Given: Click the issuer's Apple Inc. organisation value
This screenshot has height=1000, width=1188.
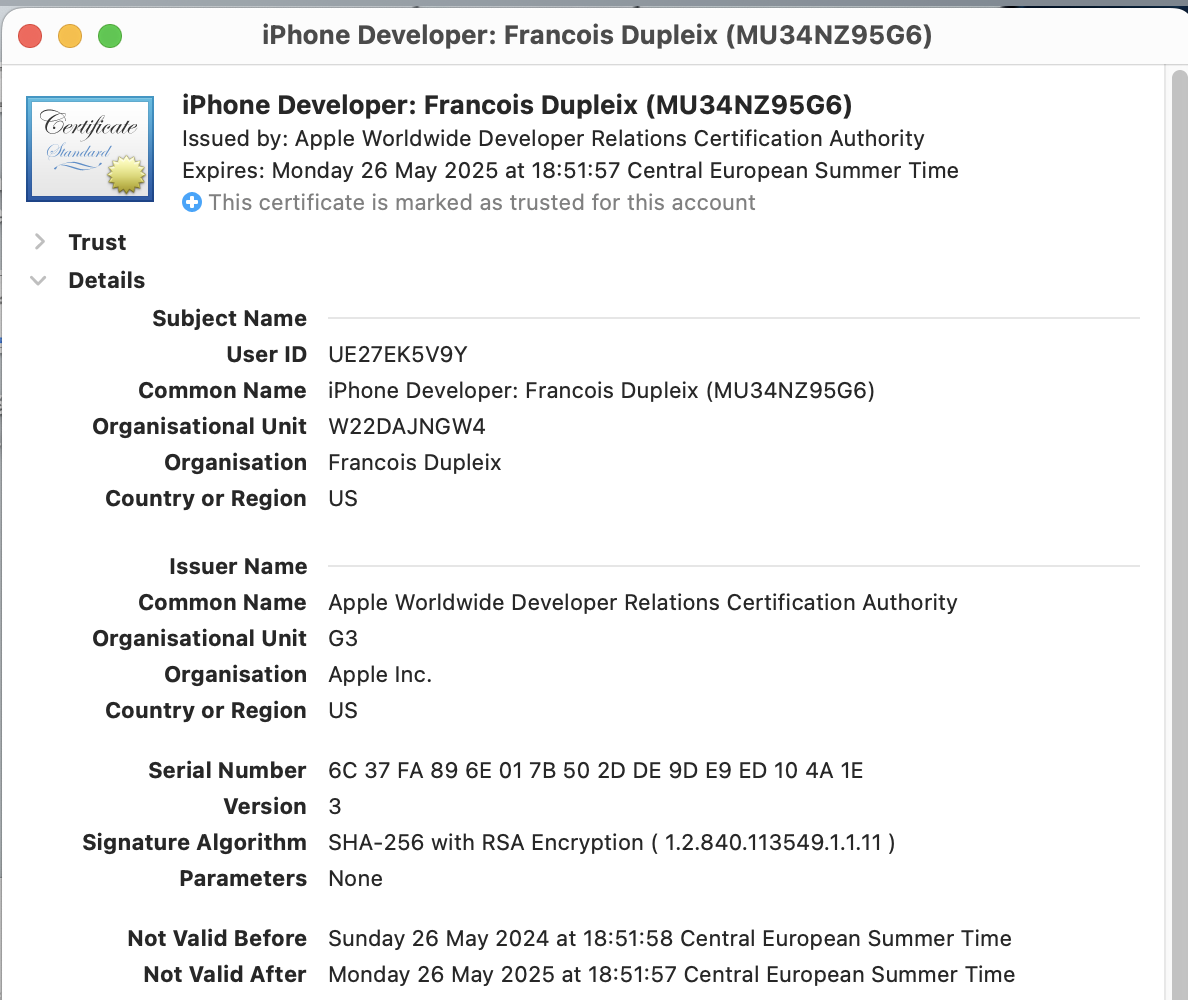Looking at the screenshot, I should point(380,674).
